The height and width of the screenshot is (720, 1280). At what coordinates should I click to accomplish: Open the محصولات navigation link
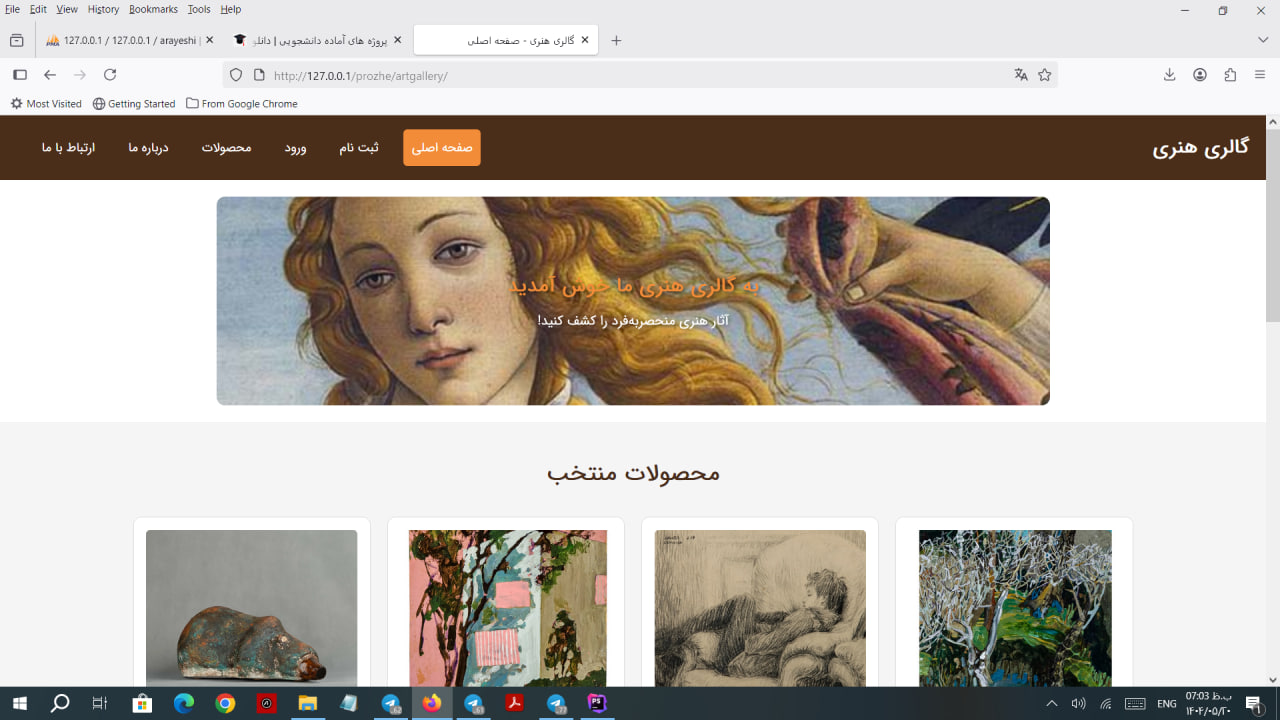(226, 148)
